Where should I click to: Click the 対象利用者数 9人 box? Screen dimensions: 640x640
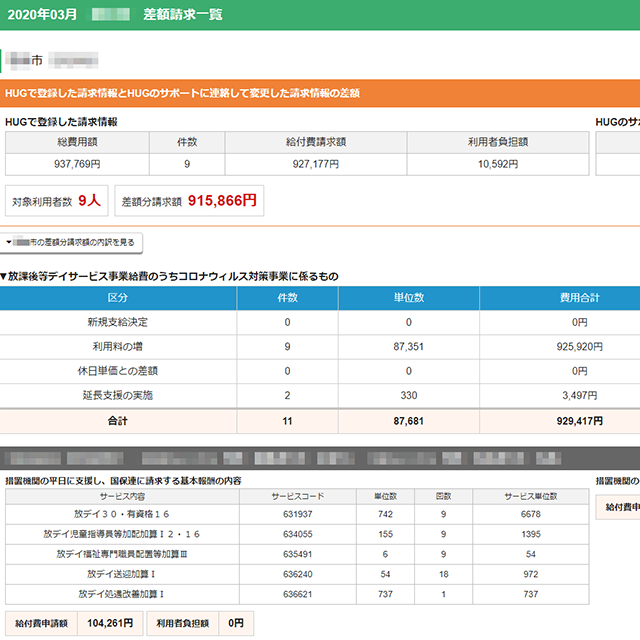56,201
